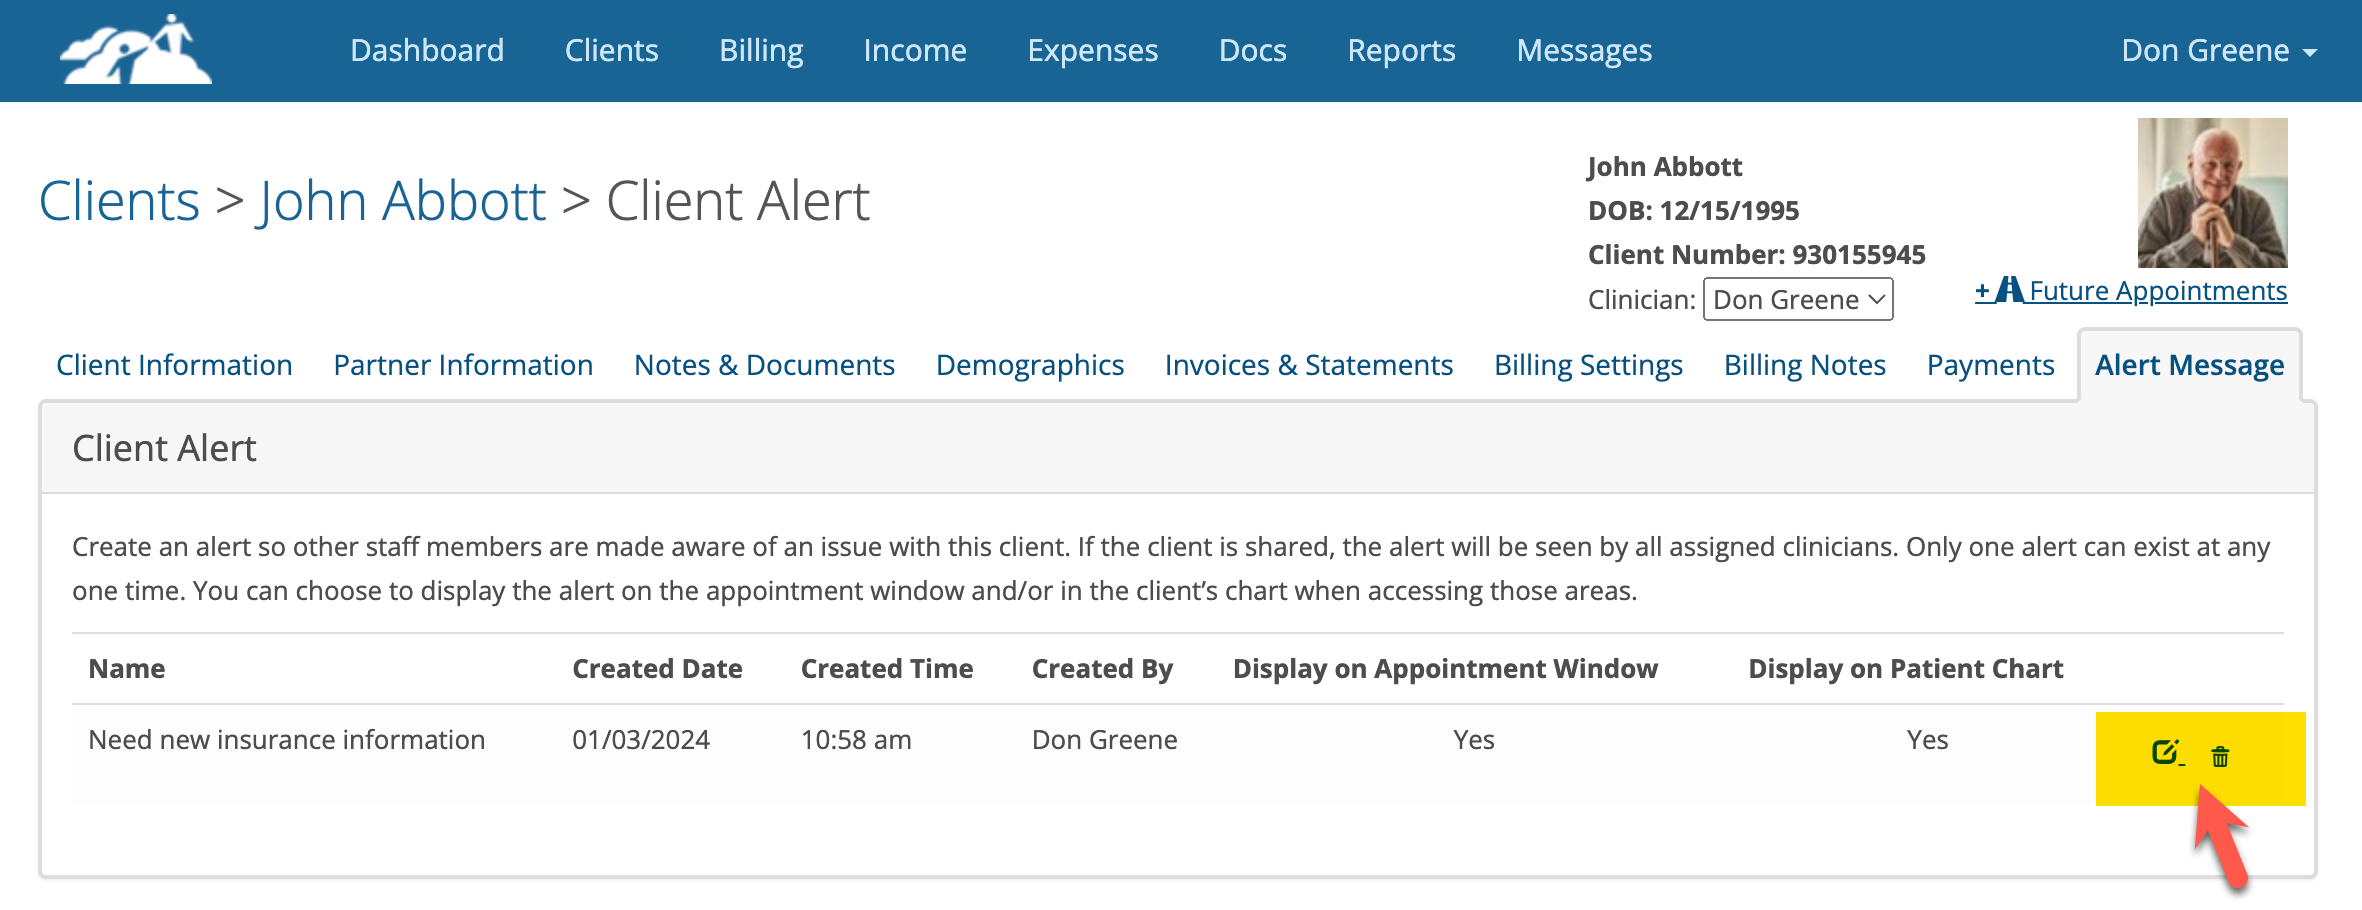The image size is (2362, 910).
Task: Click the Display on Patient Chart header
Action: pyautogui.click(x=1905, y=669)
